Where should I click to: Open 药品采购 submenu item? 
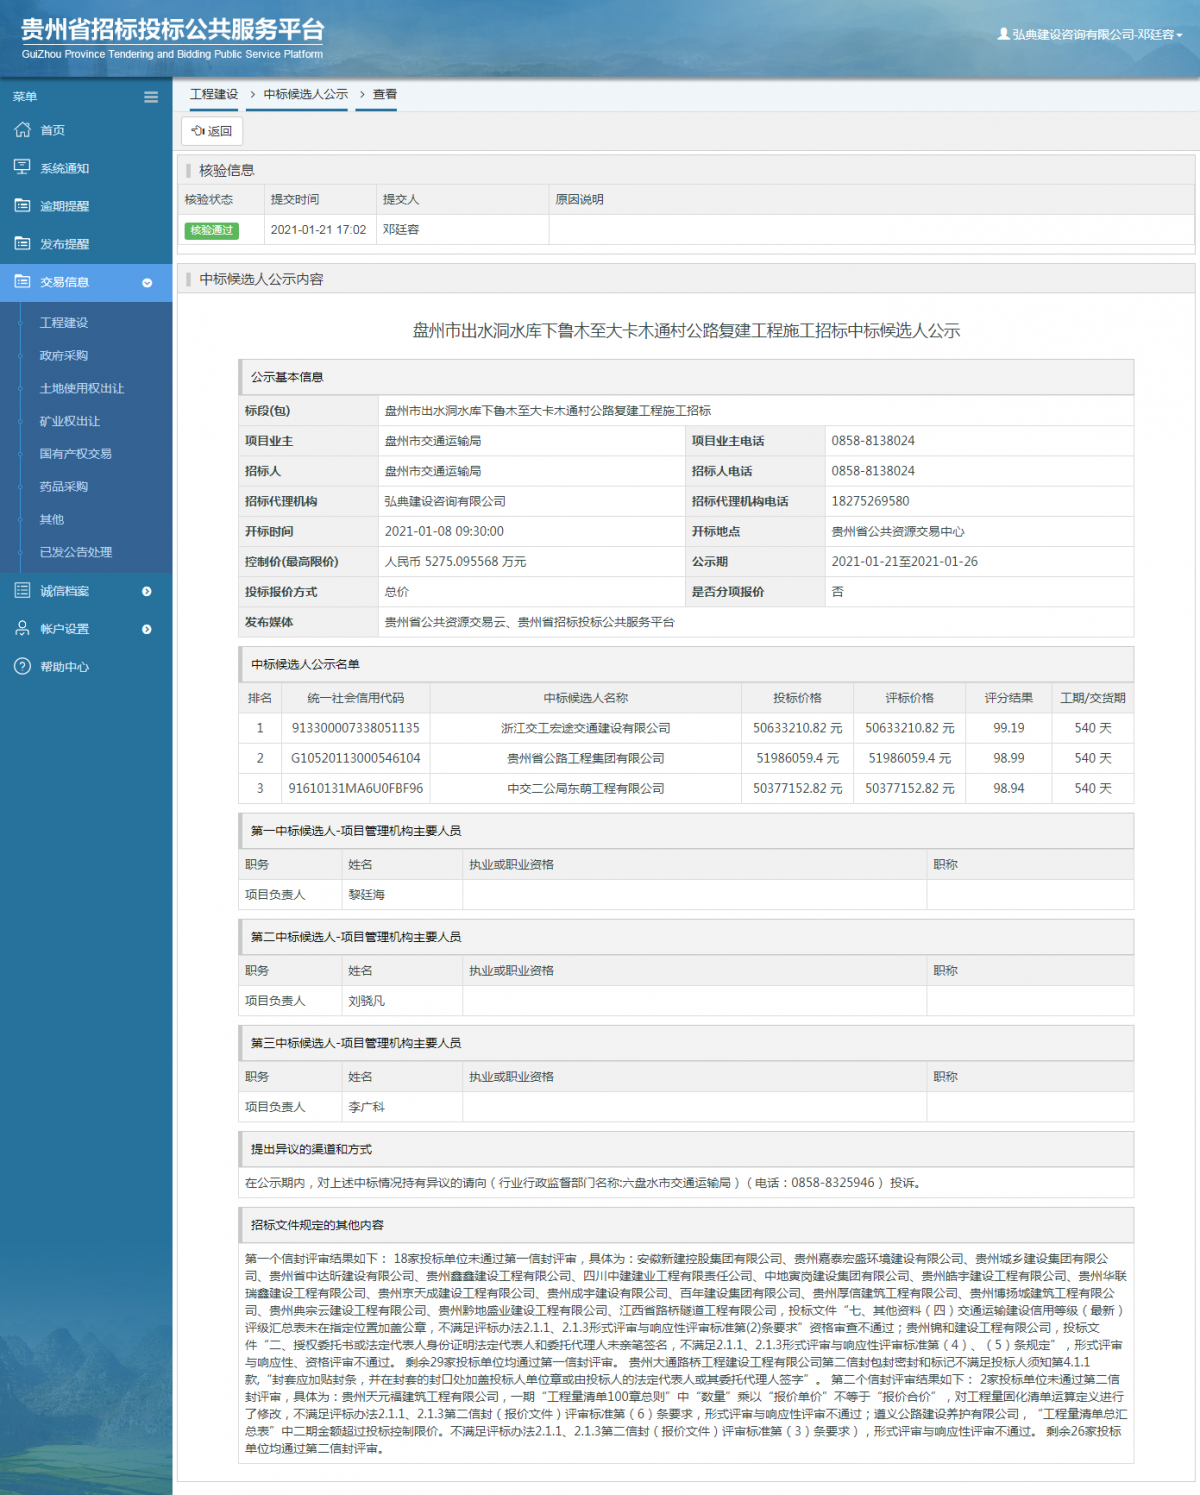click(x=64, y=487)
